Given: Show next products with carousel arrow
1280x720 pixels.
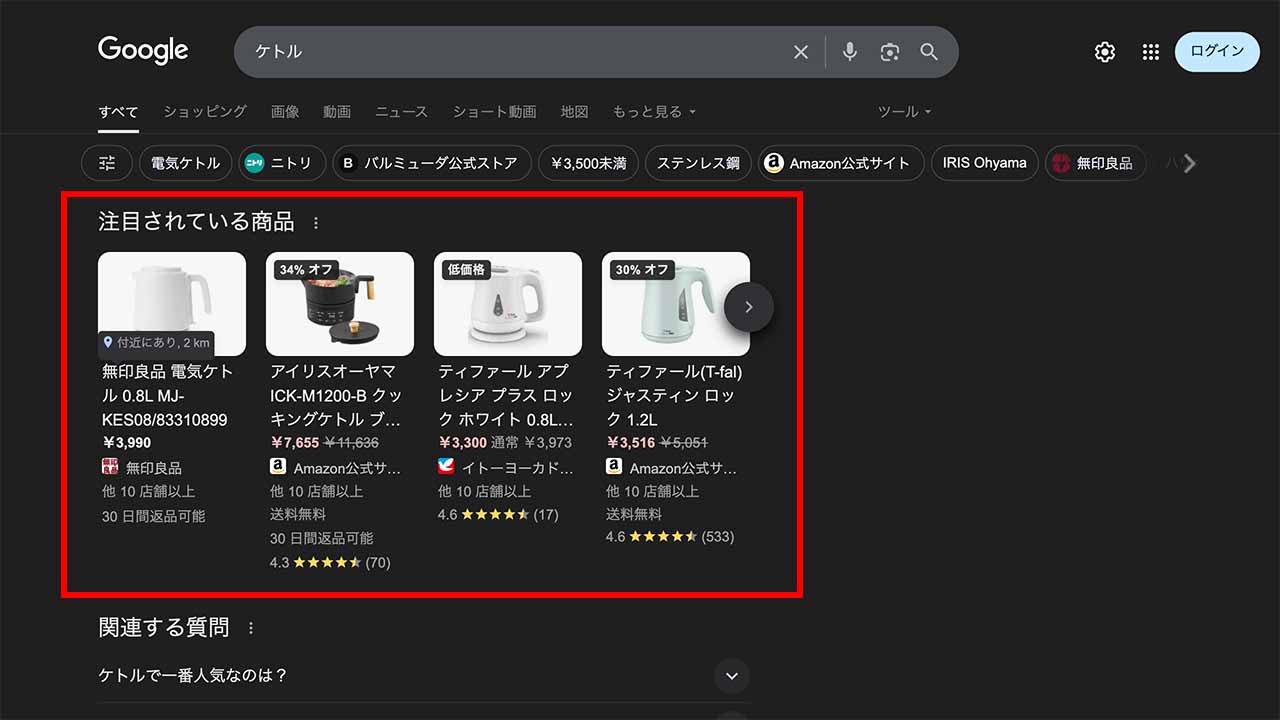Looking at the screenshot, I should tap(749, 307).
